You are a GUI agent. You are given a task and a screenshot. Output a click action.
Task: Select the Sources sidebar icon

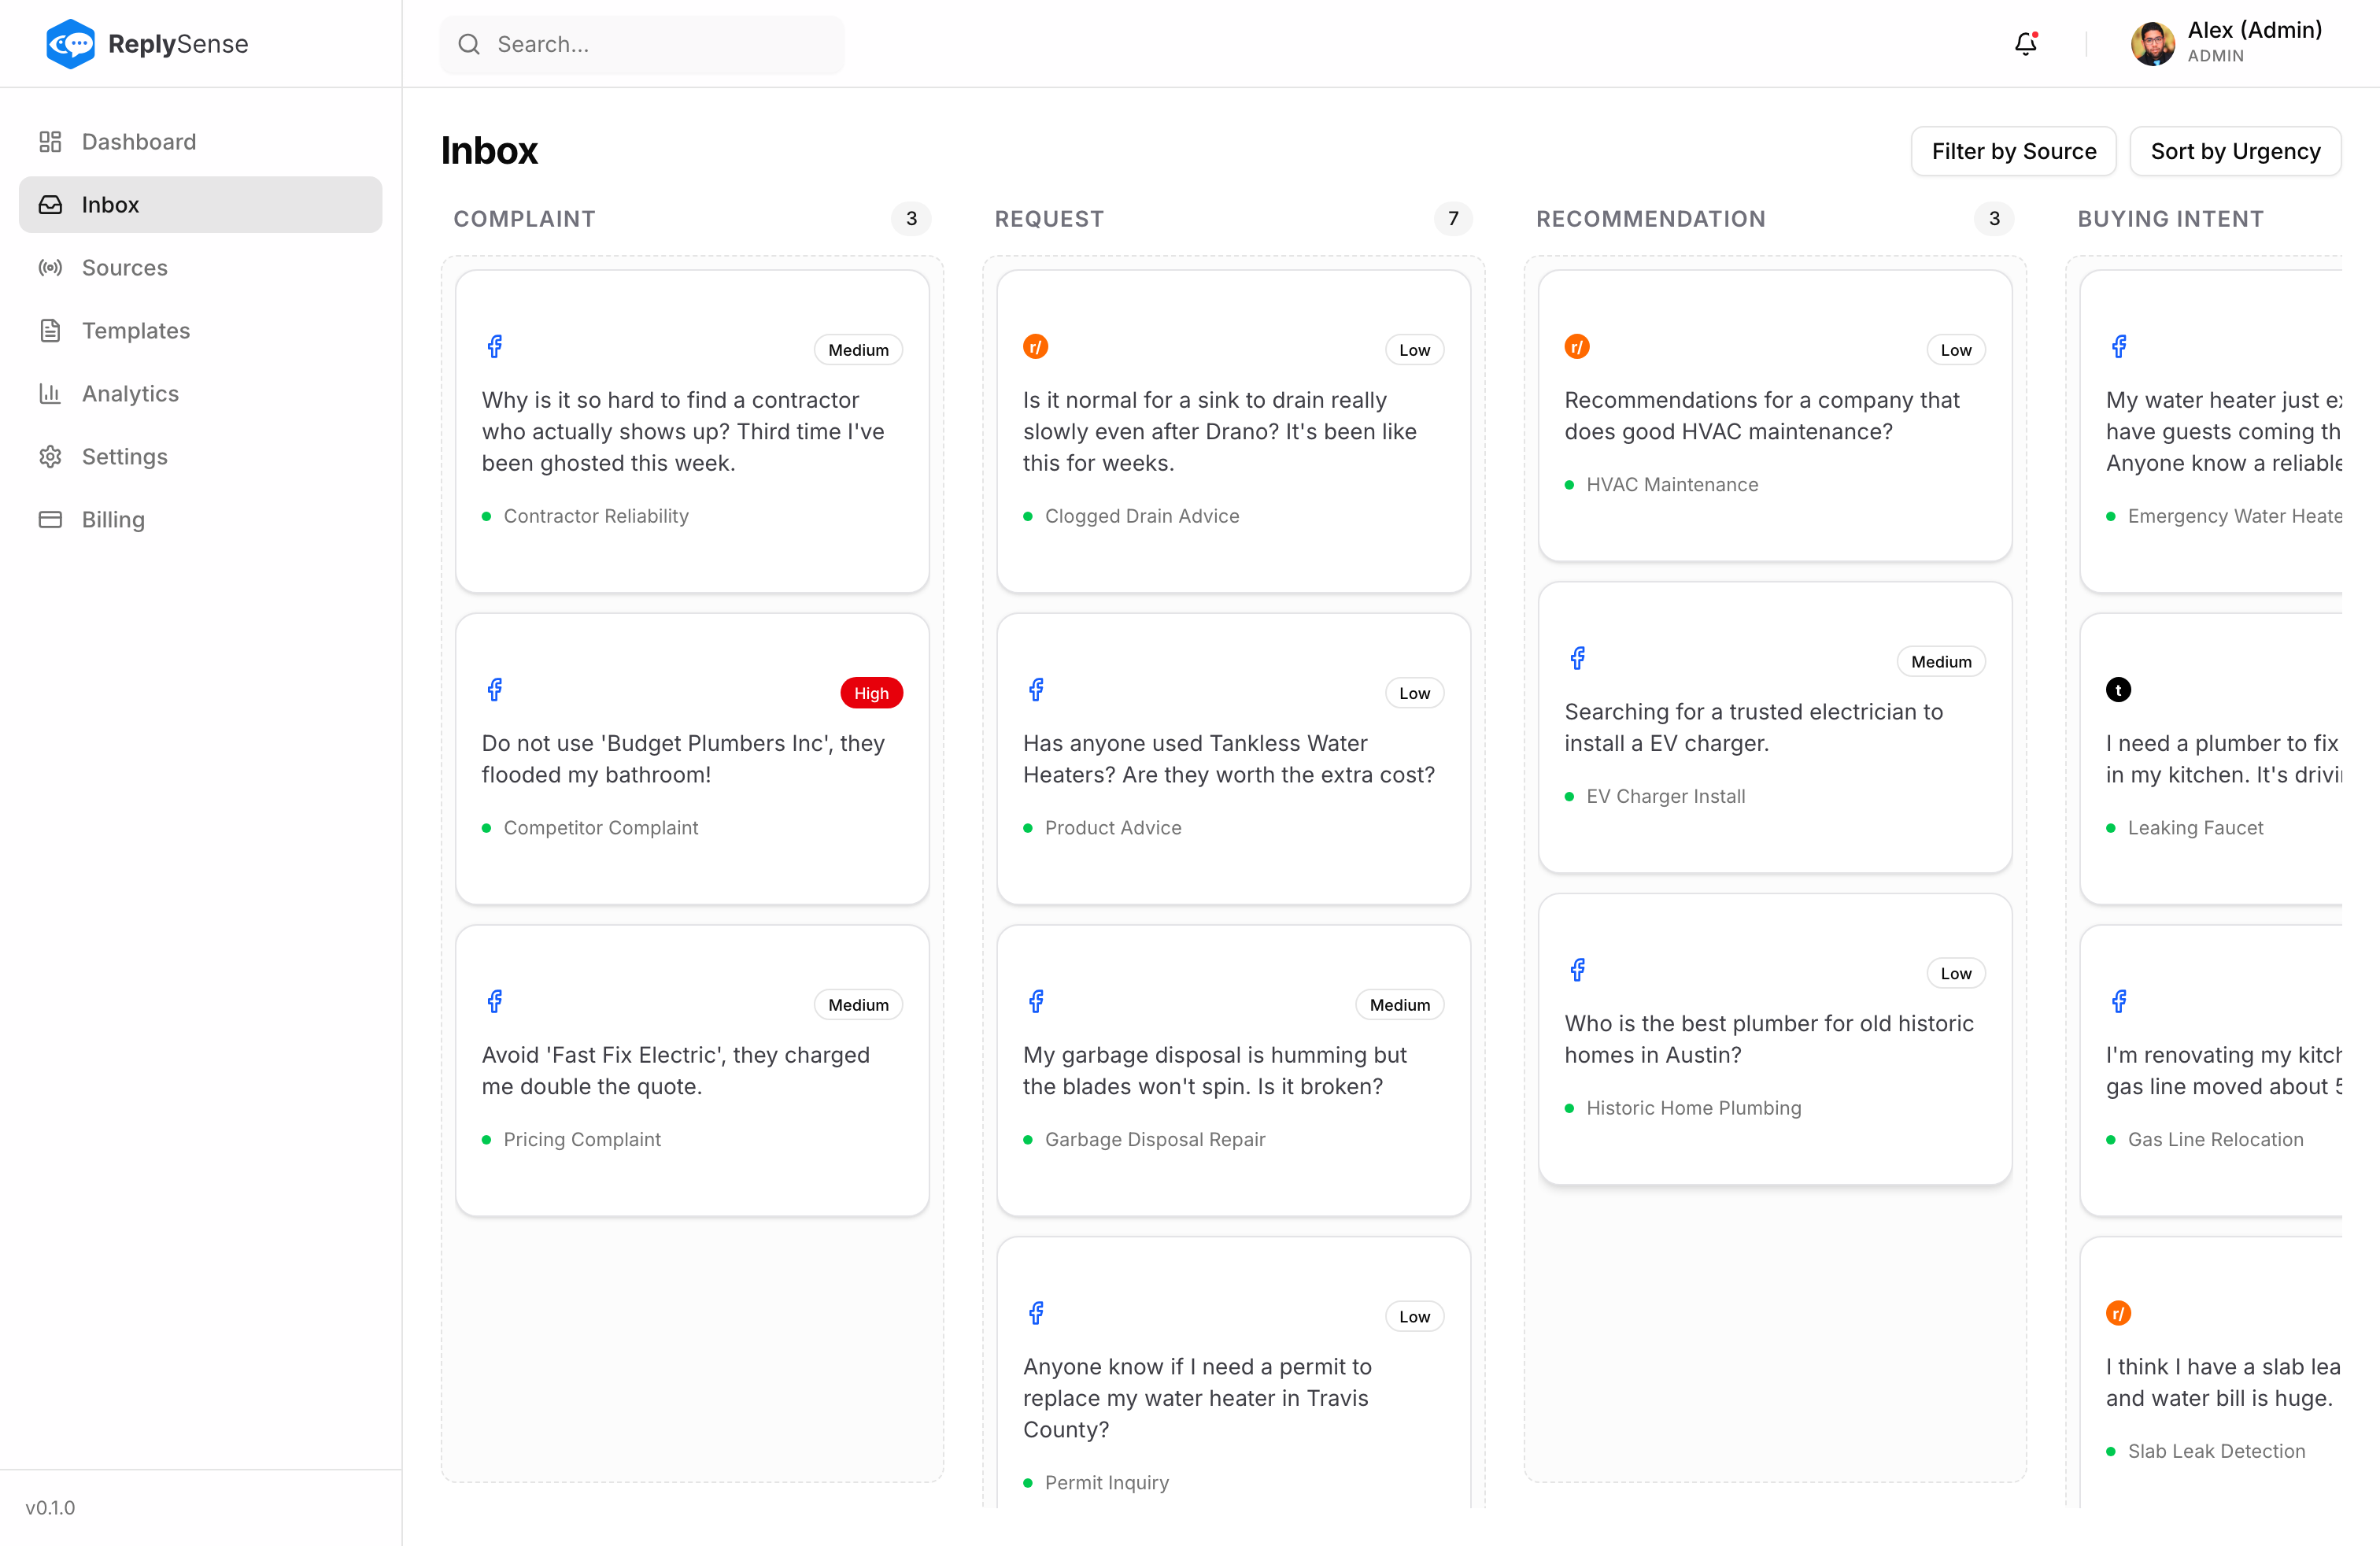pyautogui.click(x=50, y=267)
